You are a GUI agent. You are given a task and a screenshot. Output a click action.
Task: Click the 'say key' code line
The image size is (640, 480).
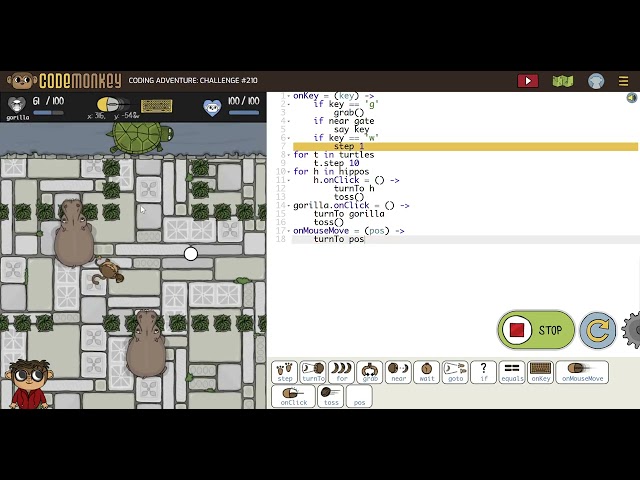pyautogui.click(x=351, y=130)
